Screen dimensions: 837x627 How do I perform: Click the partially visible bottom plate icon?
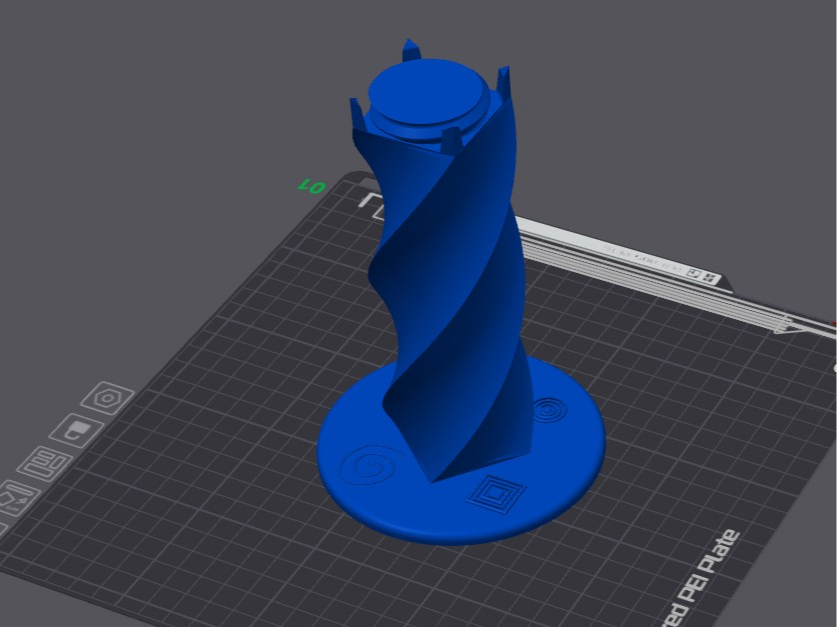pyautogui.click(x=3, y=529)
